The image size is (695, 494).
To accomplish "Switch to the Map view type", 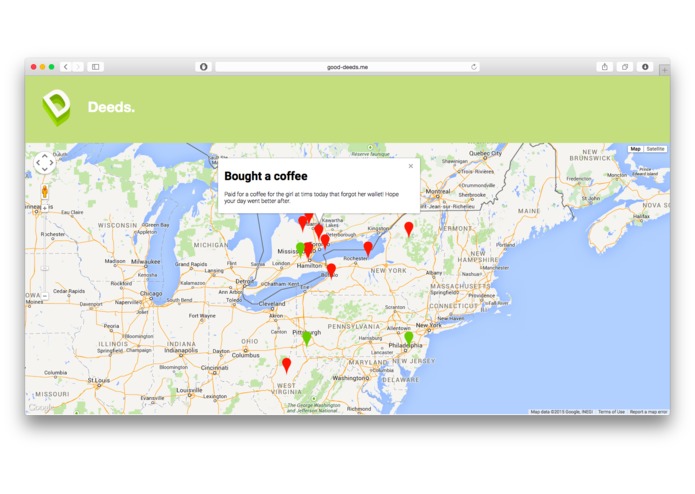I will tap(636, 149).
